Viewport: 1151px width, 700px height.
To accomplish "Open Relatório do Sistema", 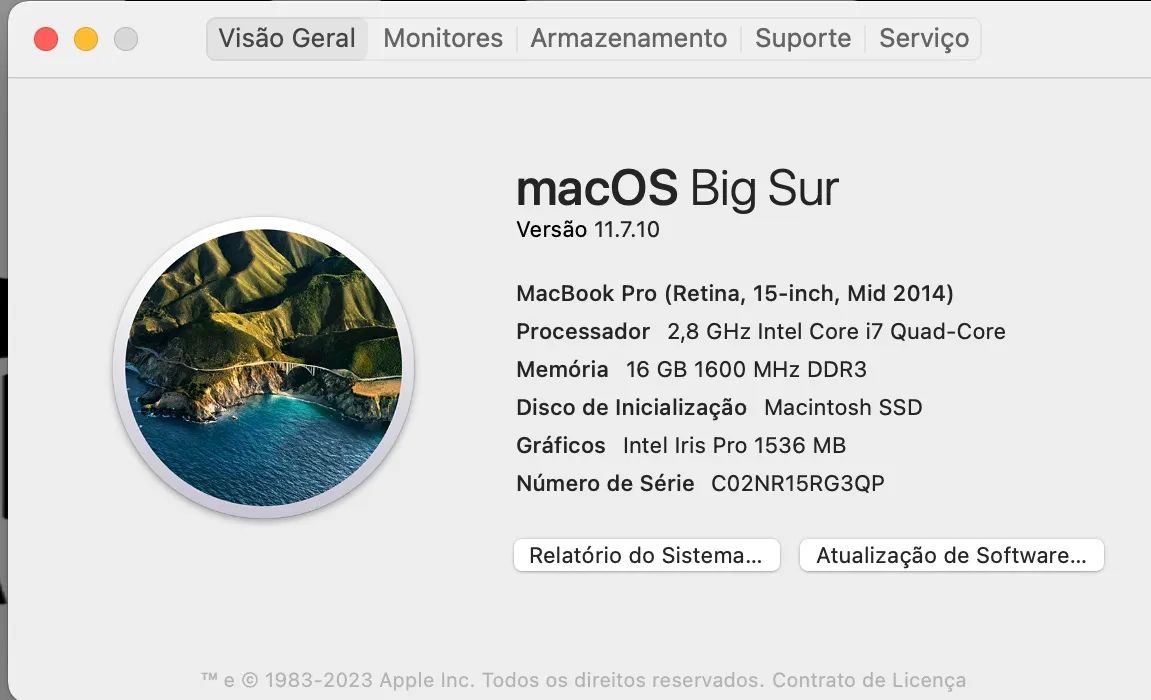I will [x=645, y=555].
